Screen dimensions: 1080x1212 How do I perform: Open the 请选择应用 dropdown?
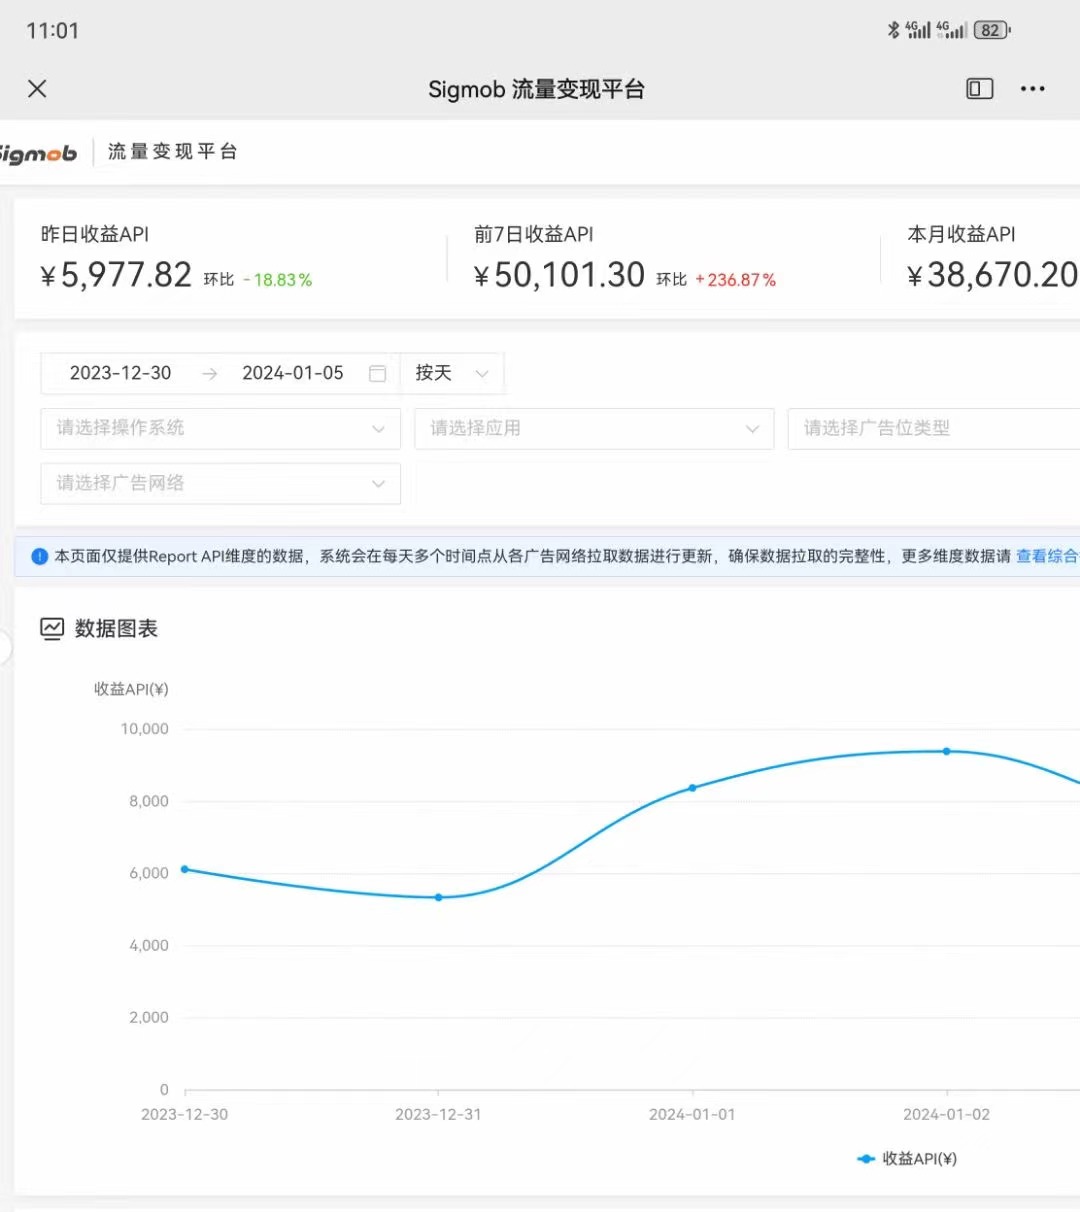[x=594, y=428]
